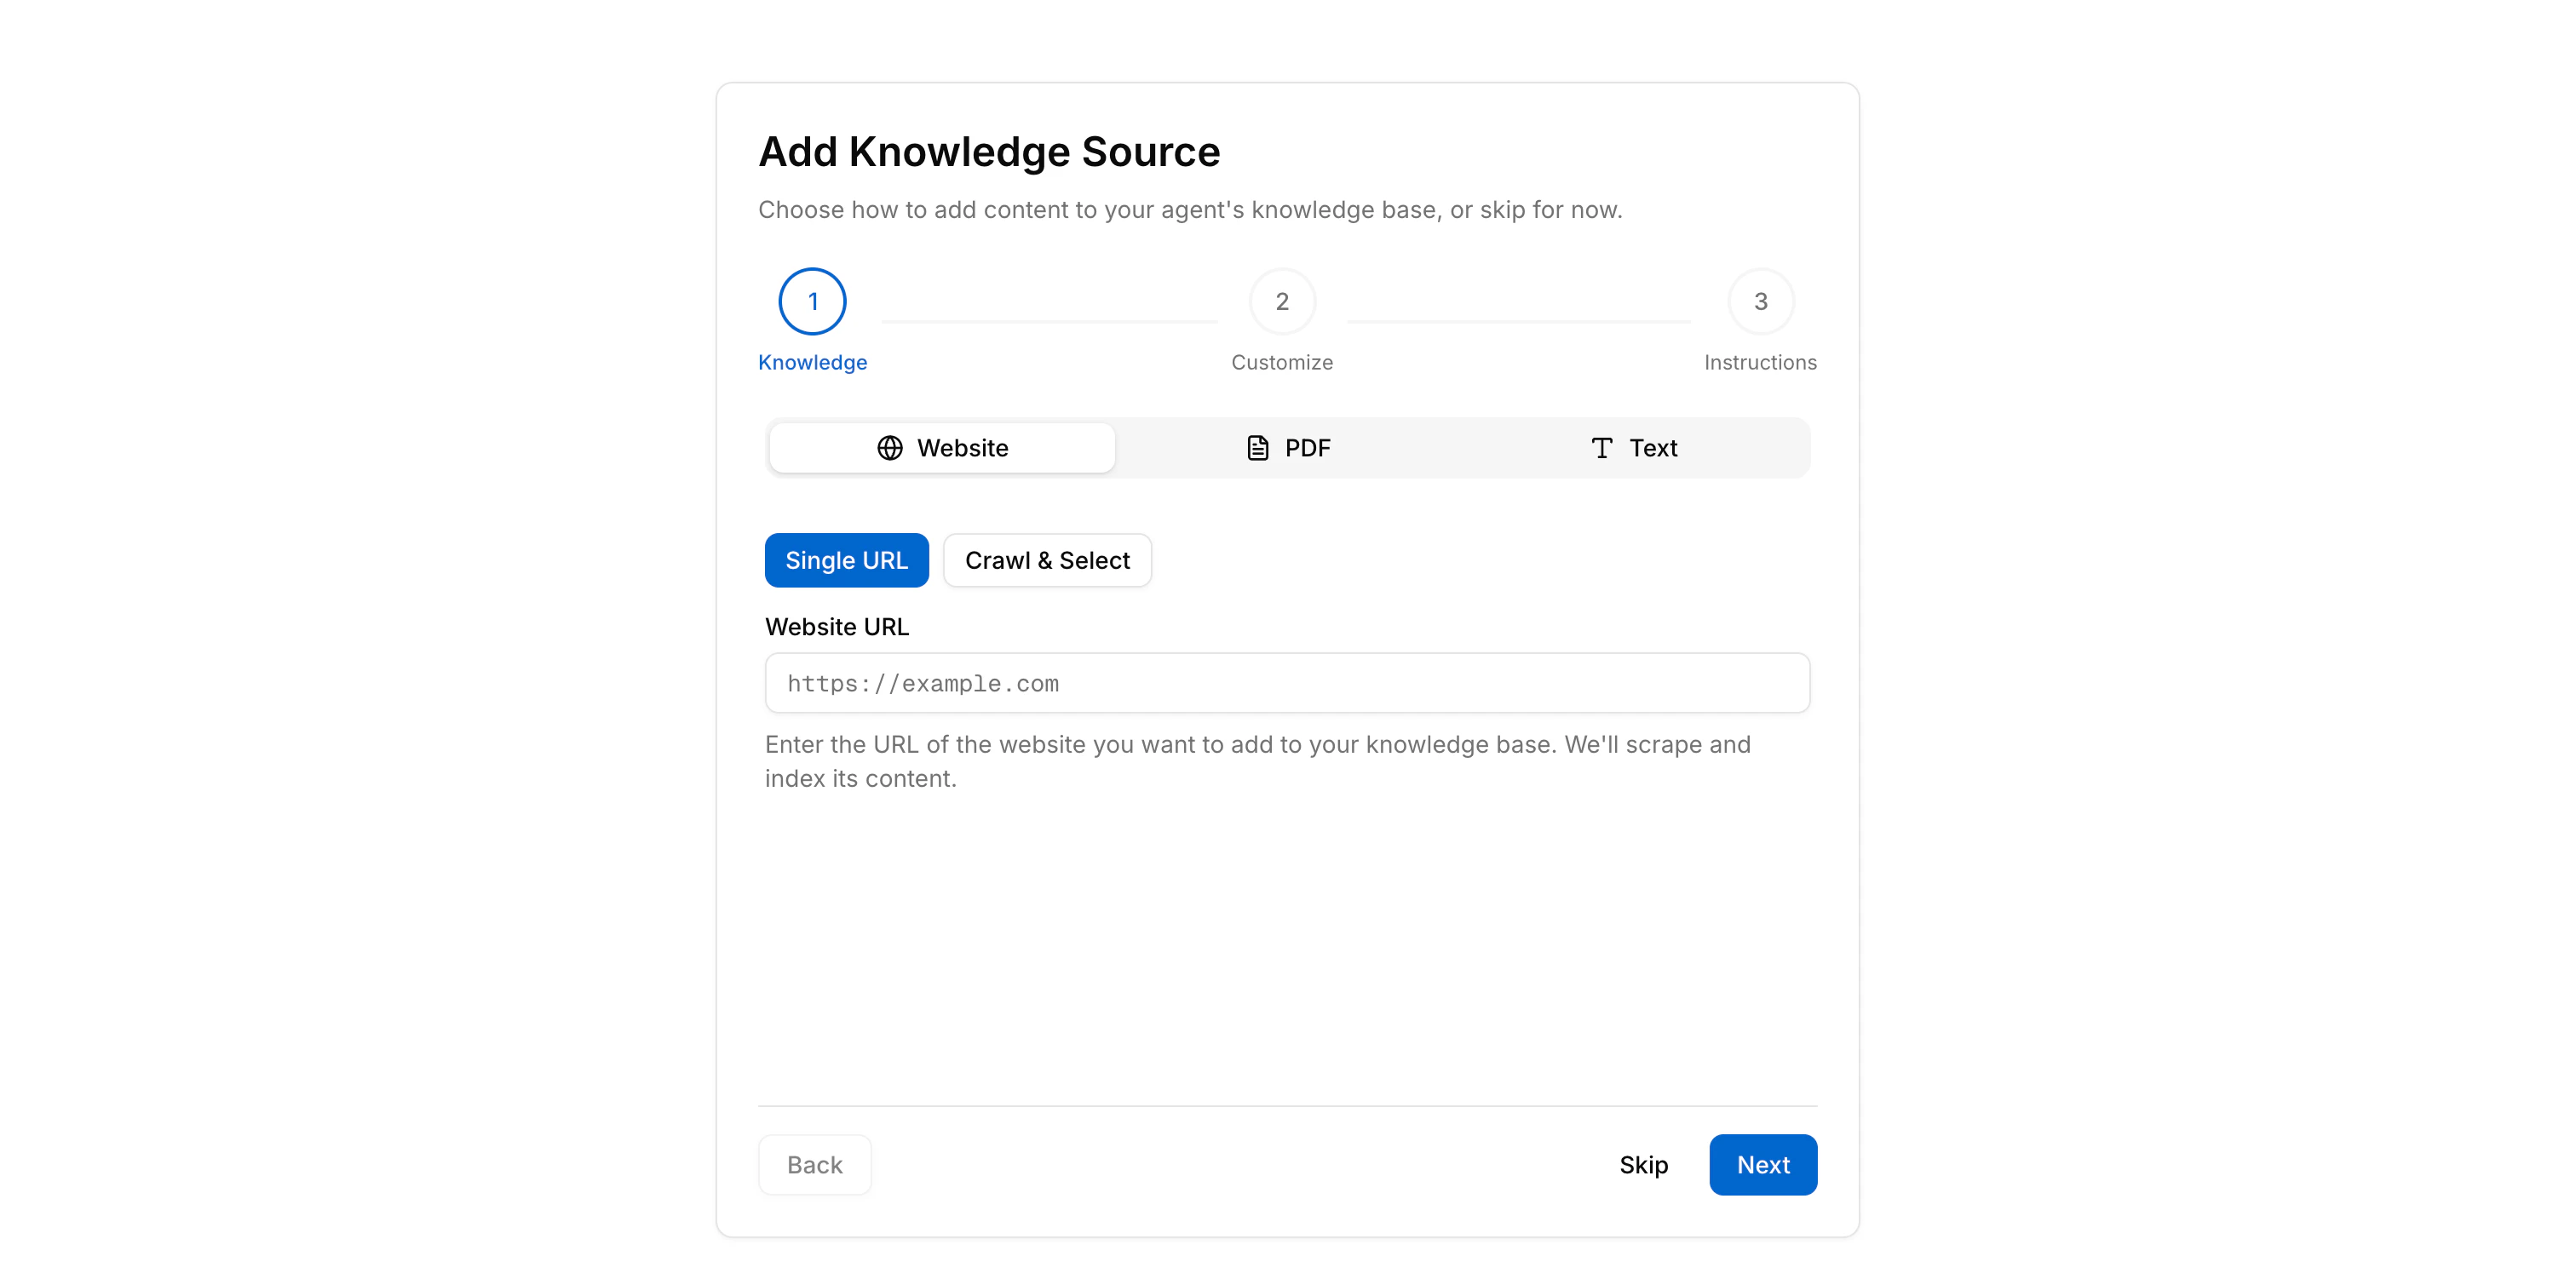Click the Add Knowledge Source heading
The width and height of the screenshot is (2576, 1279).
[989, 151]
